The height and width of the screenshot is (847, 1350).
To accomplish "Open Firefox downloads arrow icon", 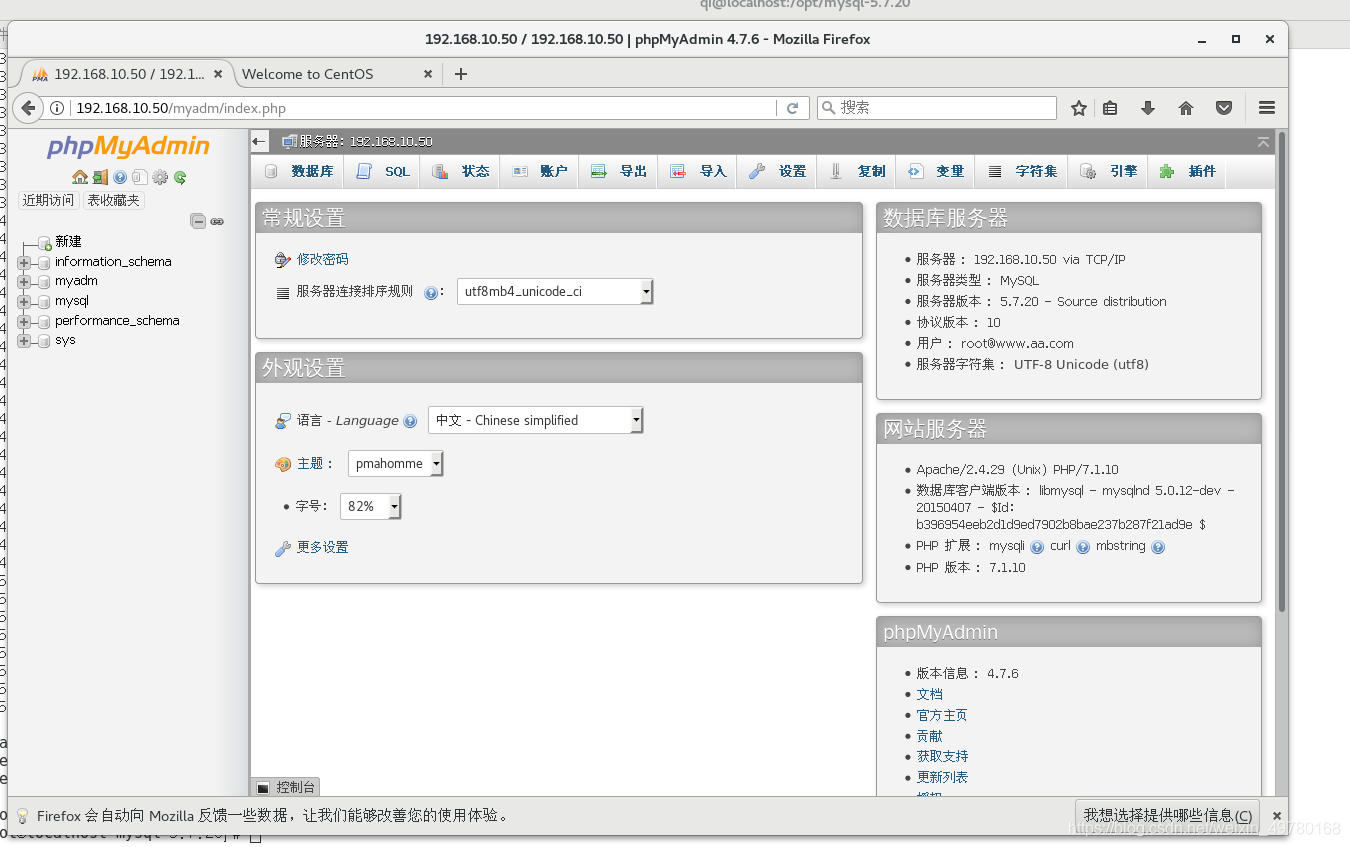I will (x=1148, y=108).
